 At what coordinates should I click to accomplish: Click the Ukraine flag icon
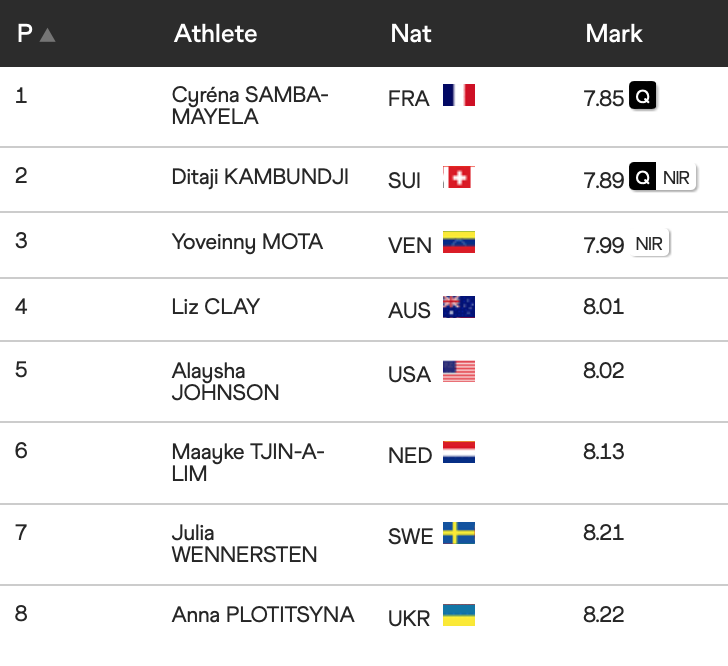coord(458,615)
